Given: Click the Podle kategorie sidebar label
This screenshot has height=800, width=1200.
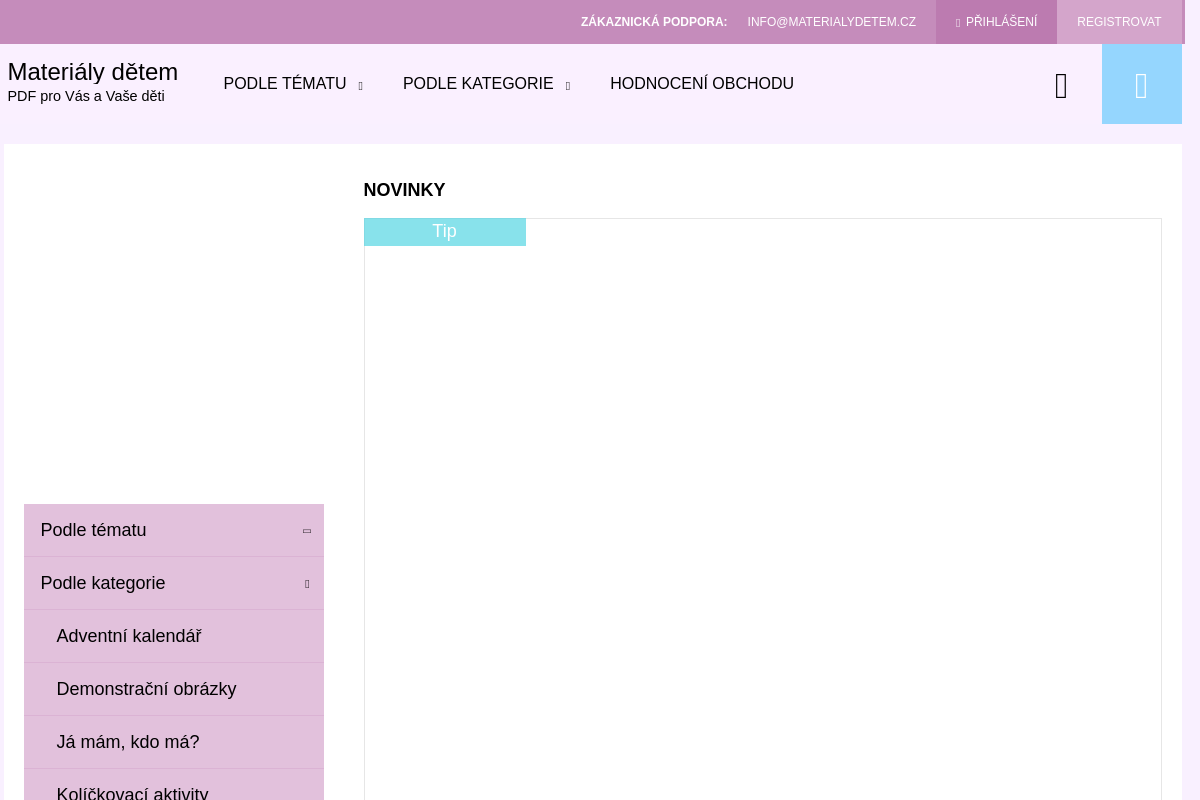Looking at the screenshot, I should pyautogui.click(x=102, y=583).
